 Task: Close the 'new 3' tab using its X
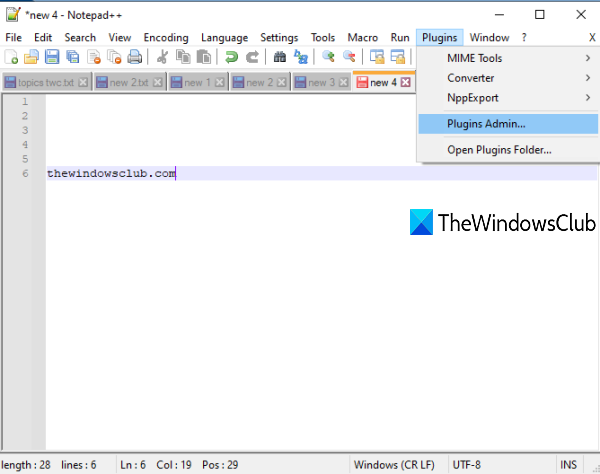[x=343, y=82]
